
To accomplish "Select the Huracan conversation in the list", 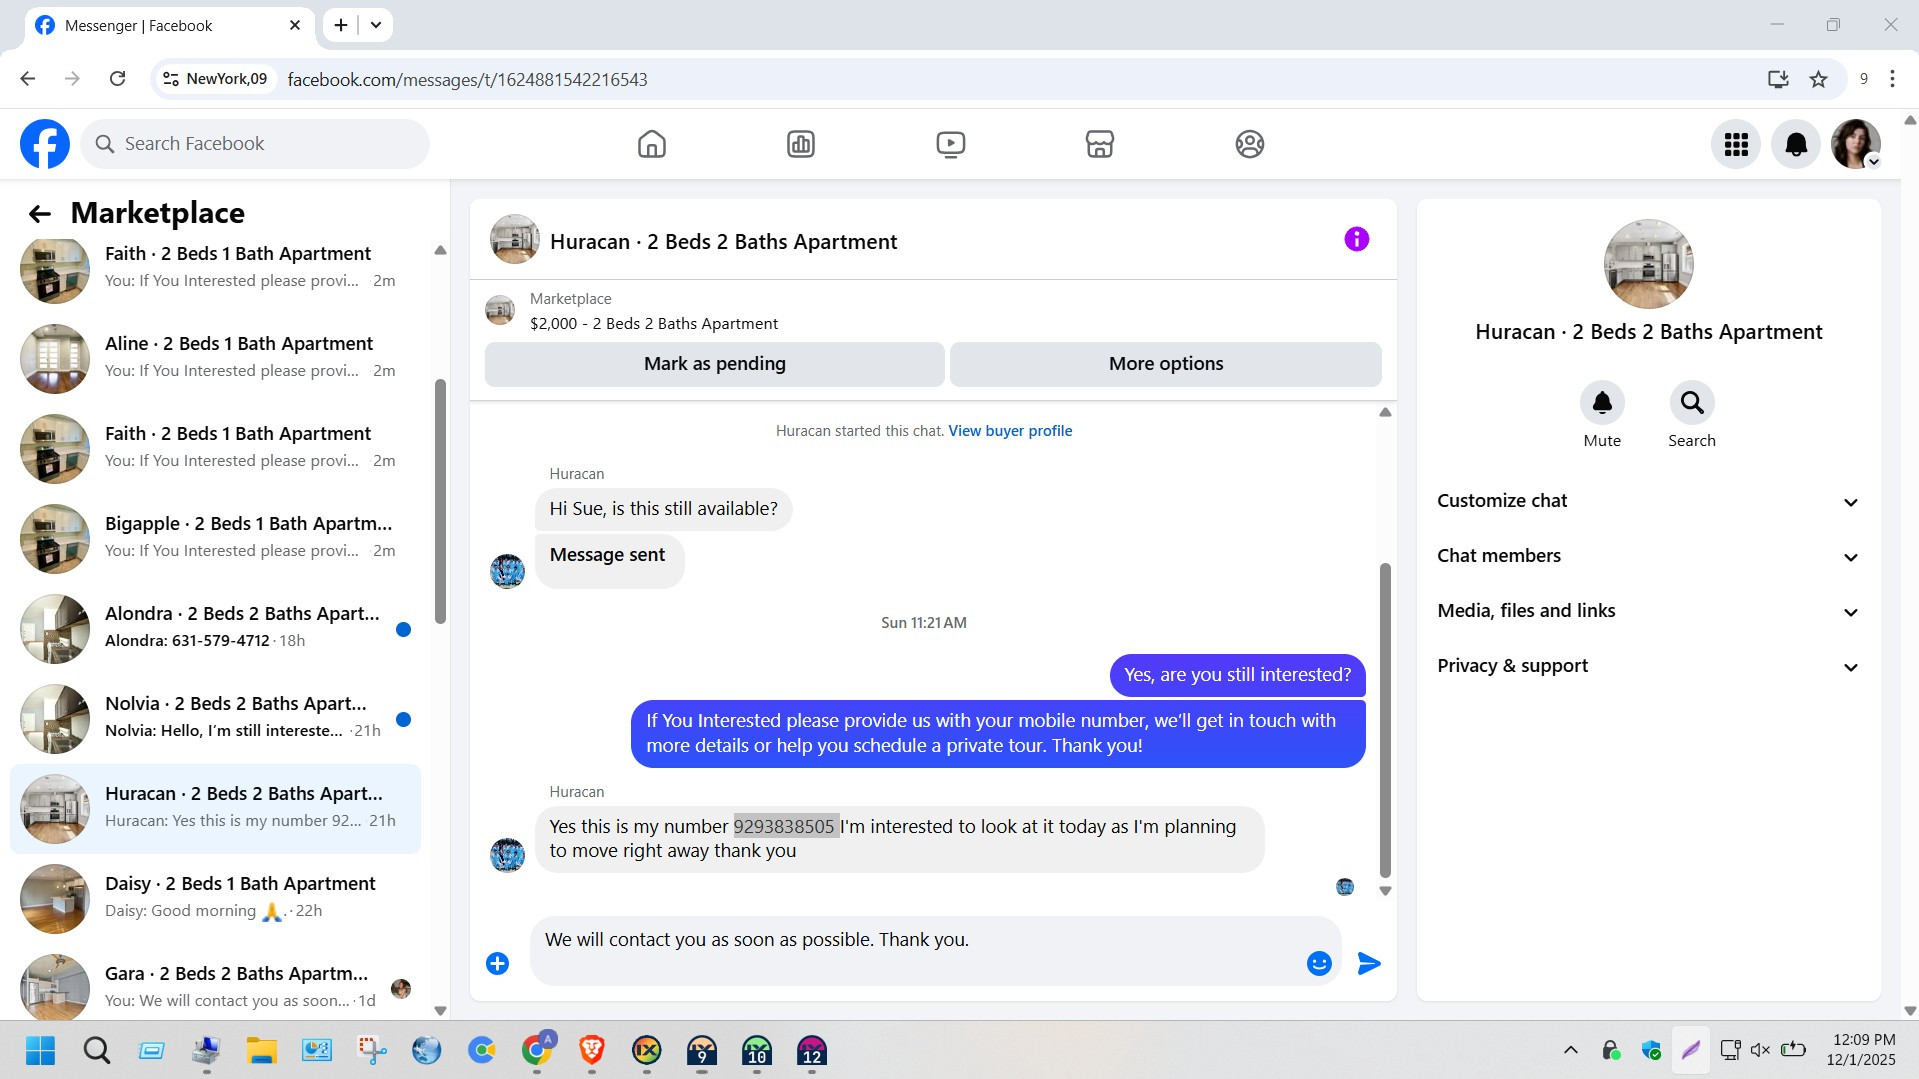I will pos(215,808).
